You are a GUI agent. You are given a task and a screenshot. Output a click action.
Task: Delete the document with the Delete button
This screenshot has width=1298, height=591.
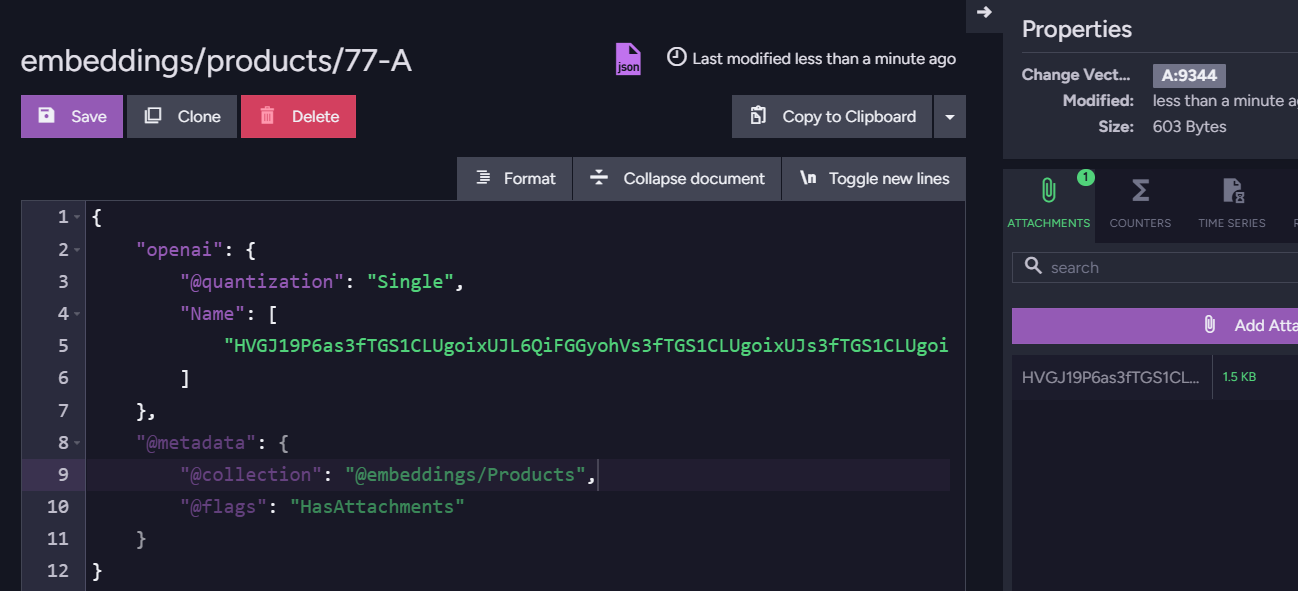tap(298, 117)
